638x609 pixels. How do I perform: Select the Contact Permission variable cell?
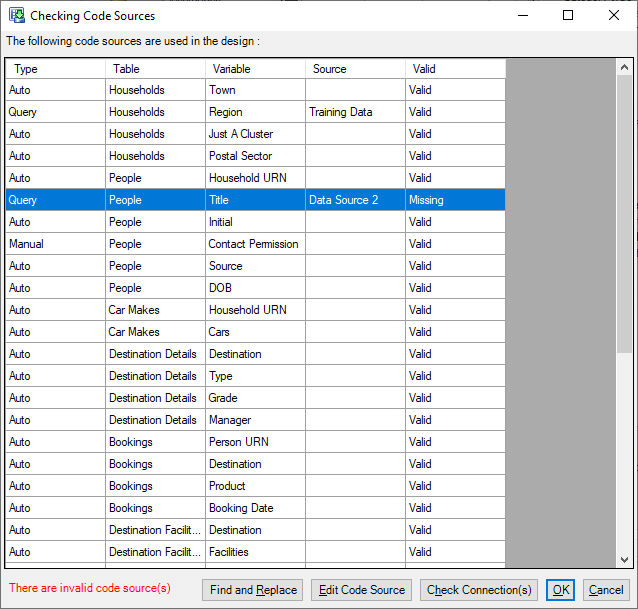[256, 244]
